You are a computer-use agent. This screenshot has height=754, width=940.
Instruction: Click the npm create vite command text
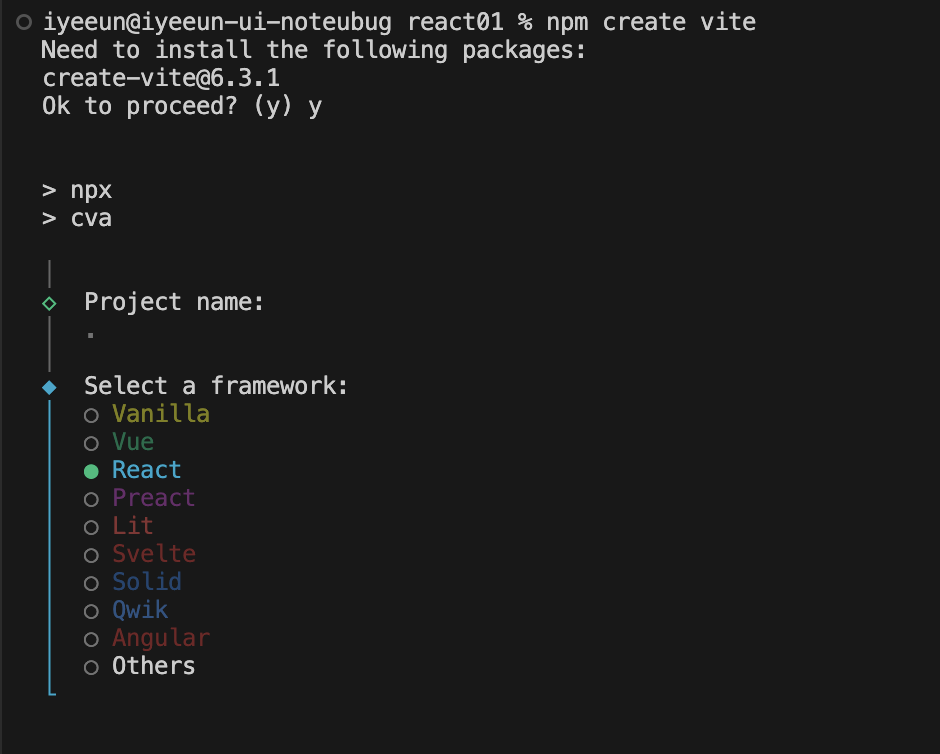[x=651, y=22]
